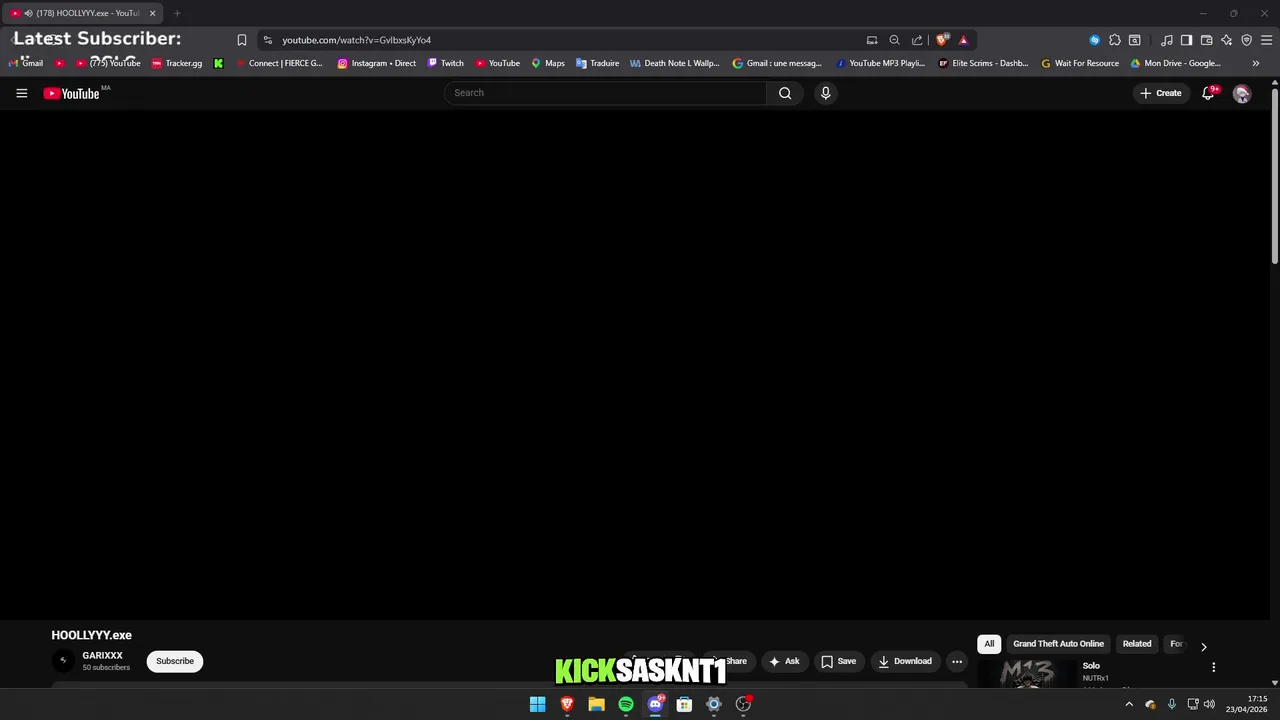1280x720 pixels.
Task: Go to YouTube home via logo
Action: point(71,93)
